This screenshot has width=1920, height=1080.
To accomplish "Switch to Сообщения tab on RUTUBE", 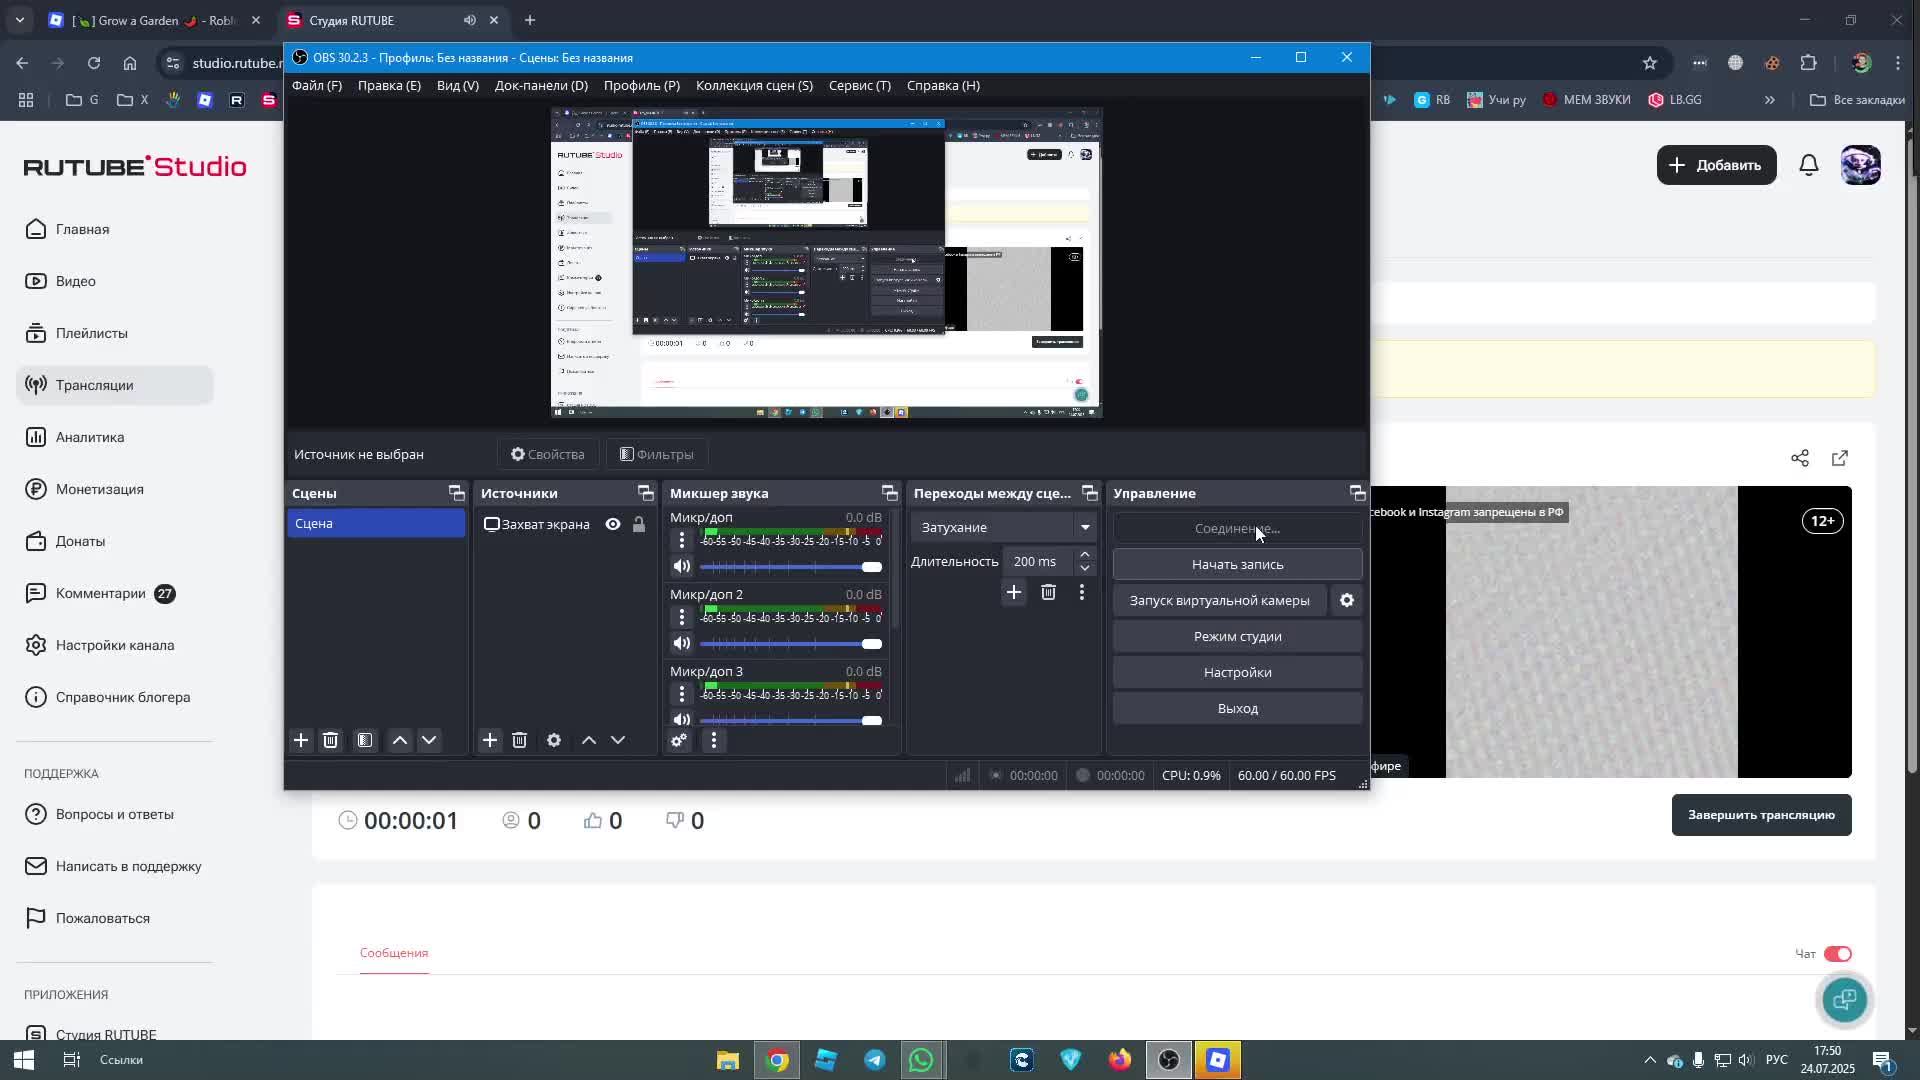I will tap(394, 953).
